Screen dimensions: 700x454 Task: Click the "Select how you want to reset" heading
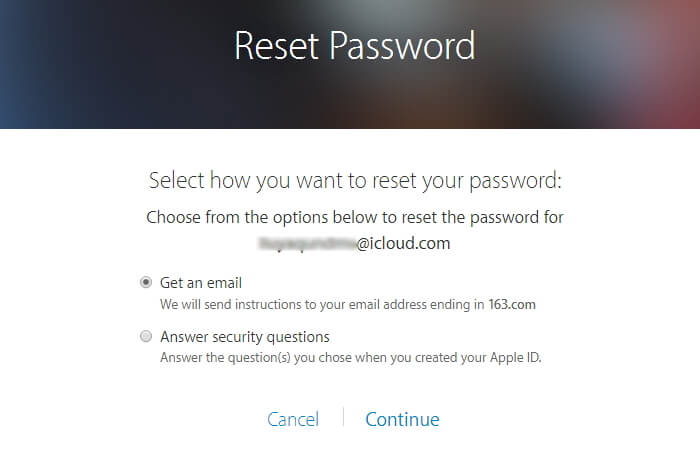tap(355, 181)
